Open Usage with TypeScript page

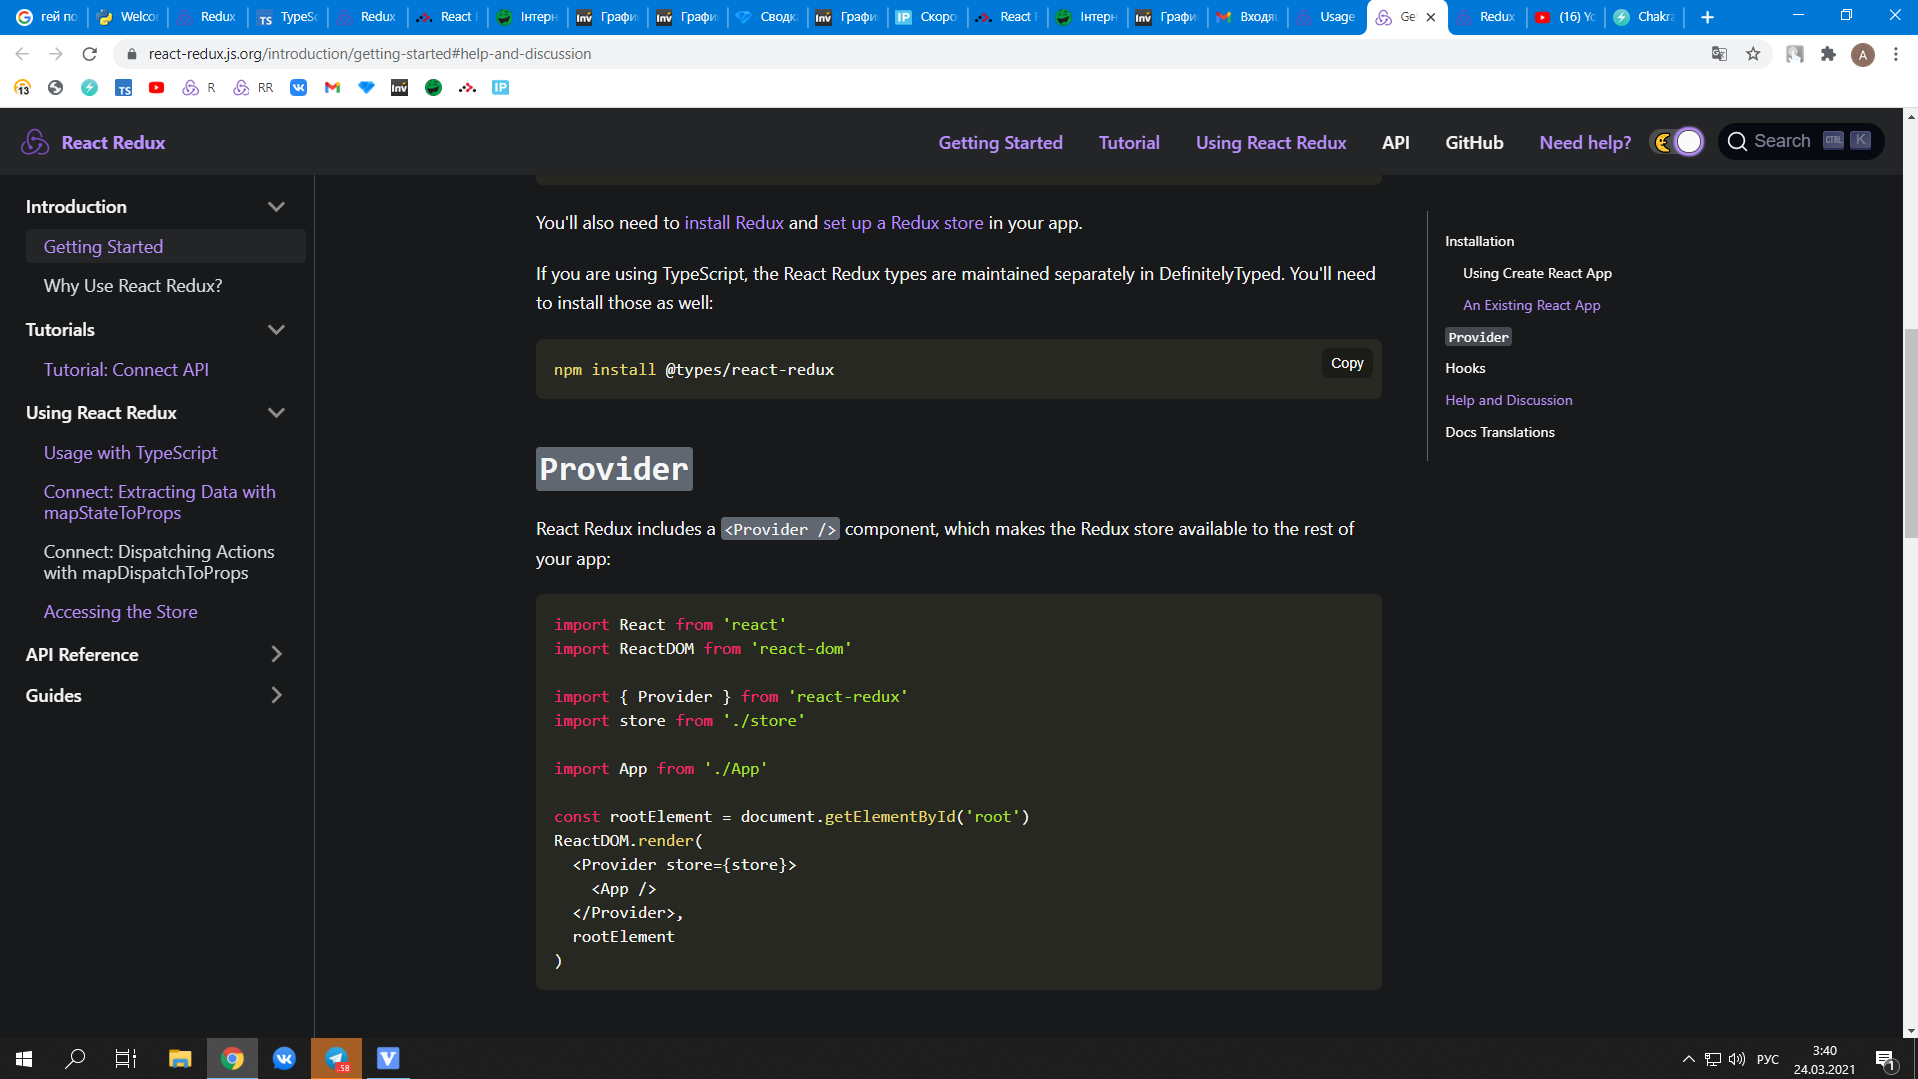tap(130, 453)
